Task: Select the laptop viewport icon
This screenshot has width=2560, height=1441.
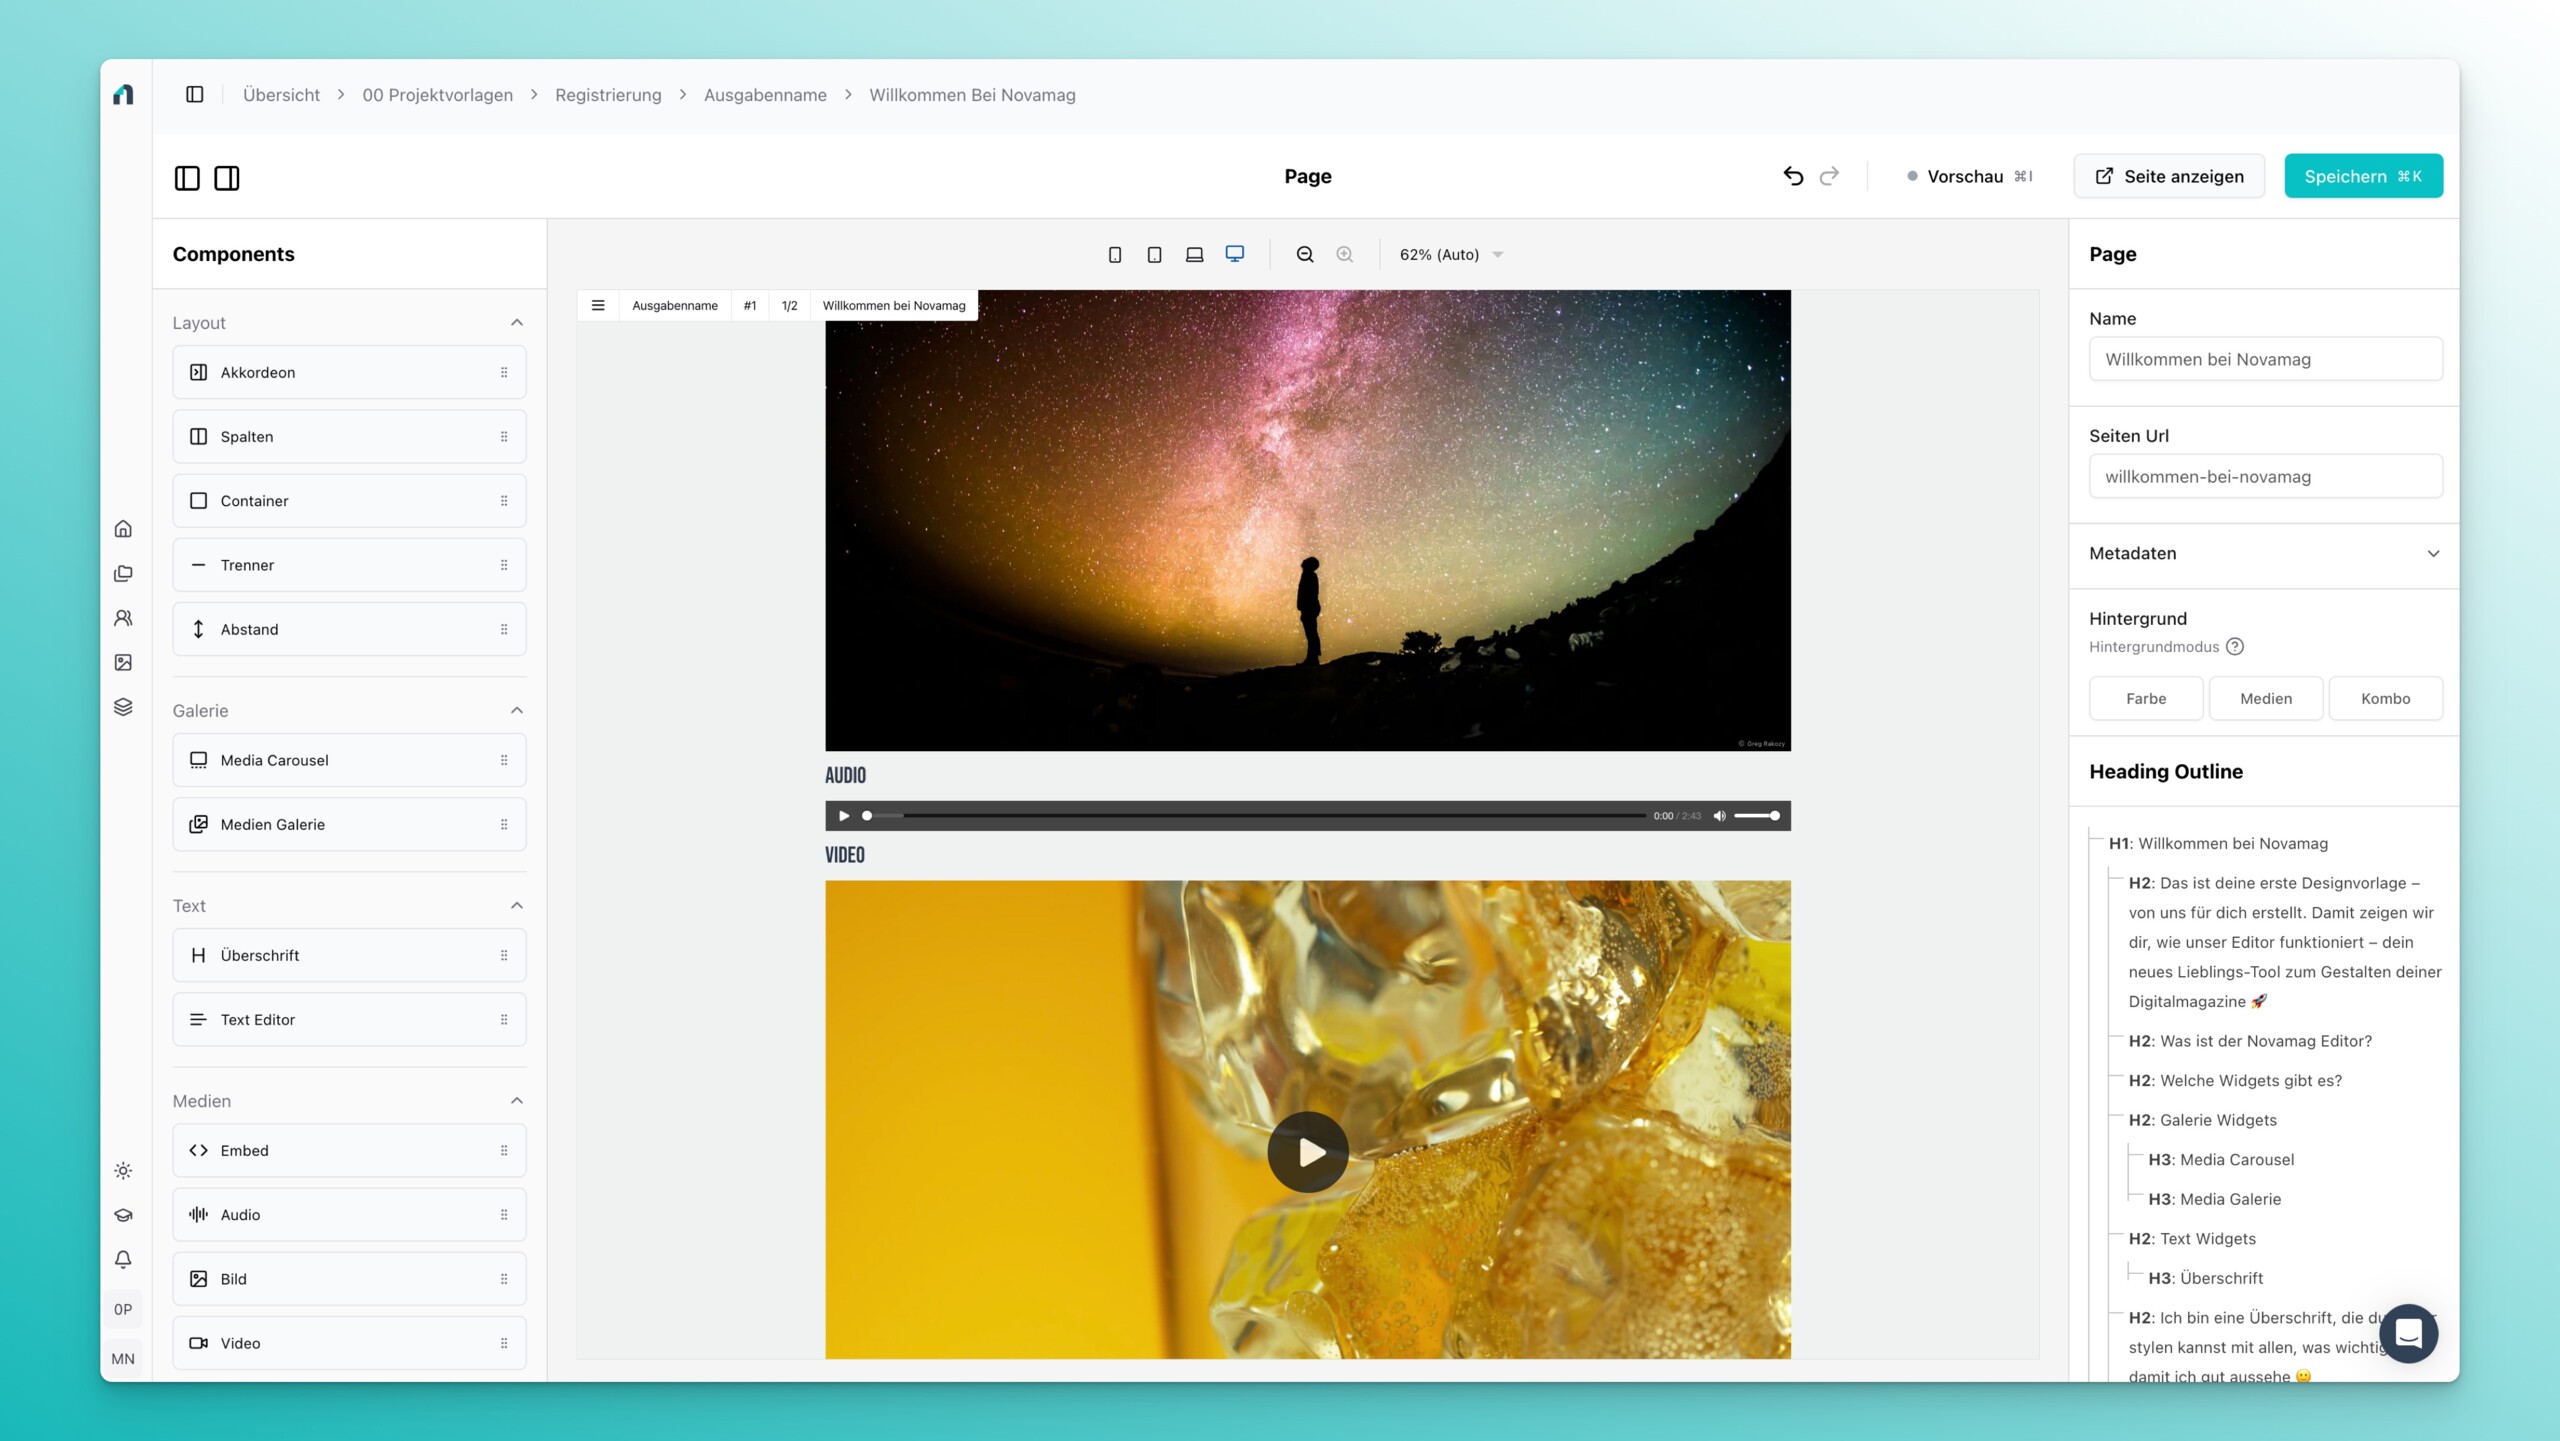Action: coord(1194,255)
